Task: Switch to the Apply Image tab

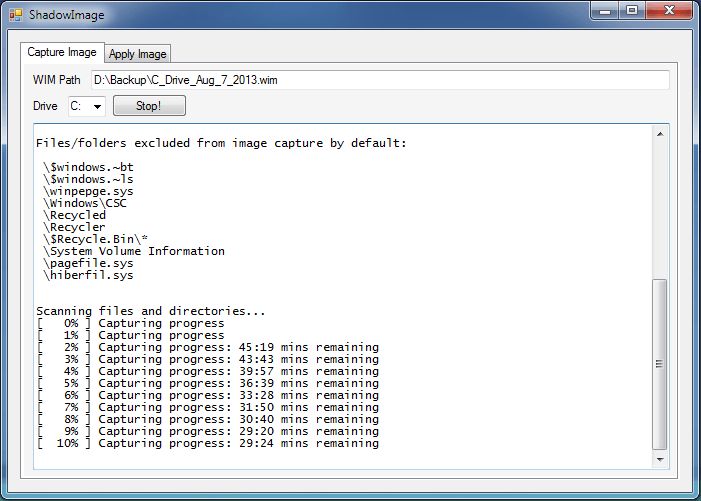Action: tap(138, 53)
